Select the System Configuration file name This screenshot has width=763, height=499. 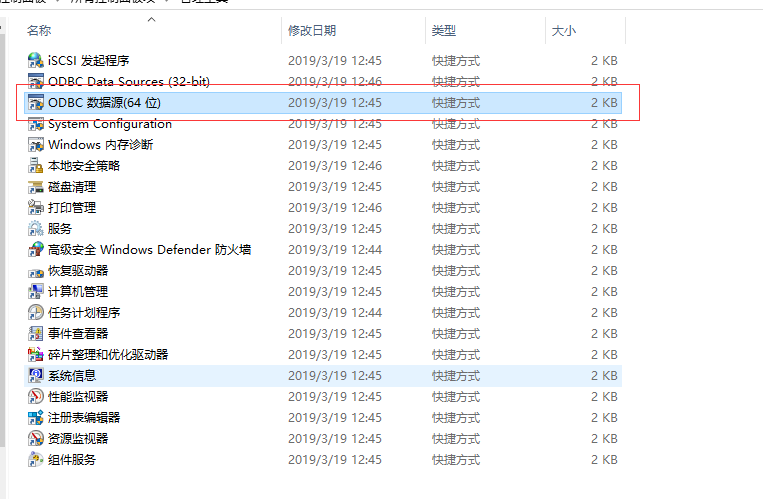click(110, 124)
